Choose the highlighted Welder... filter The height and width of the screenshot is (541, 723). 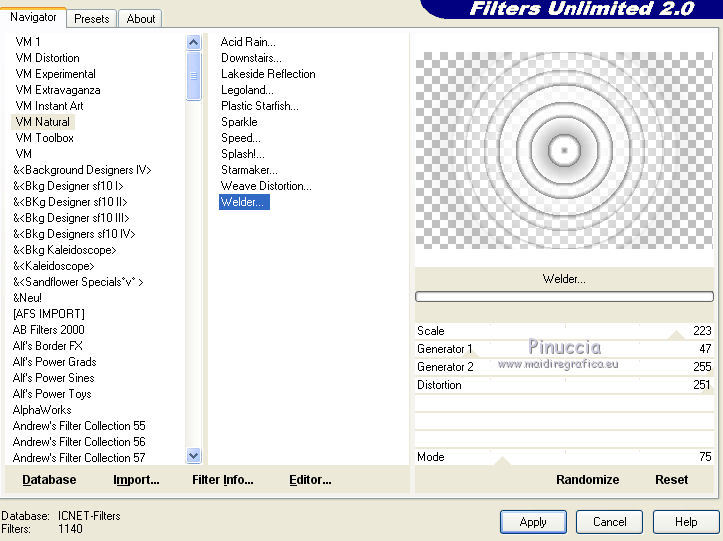click(x=244, y=202)
